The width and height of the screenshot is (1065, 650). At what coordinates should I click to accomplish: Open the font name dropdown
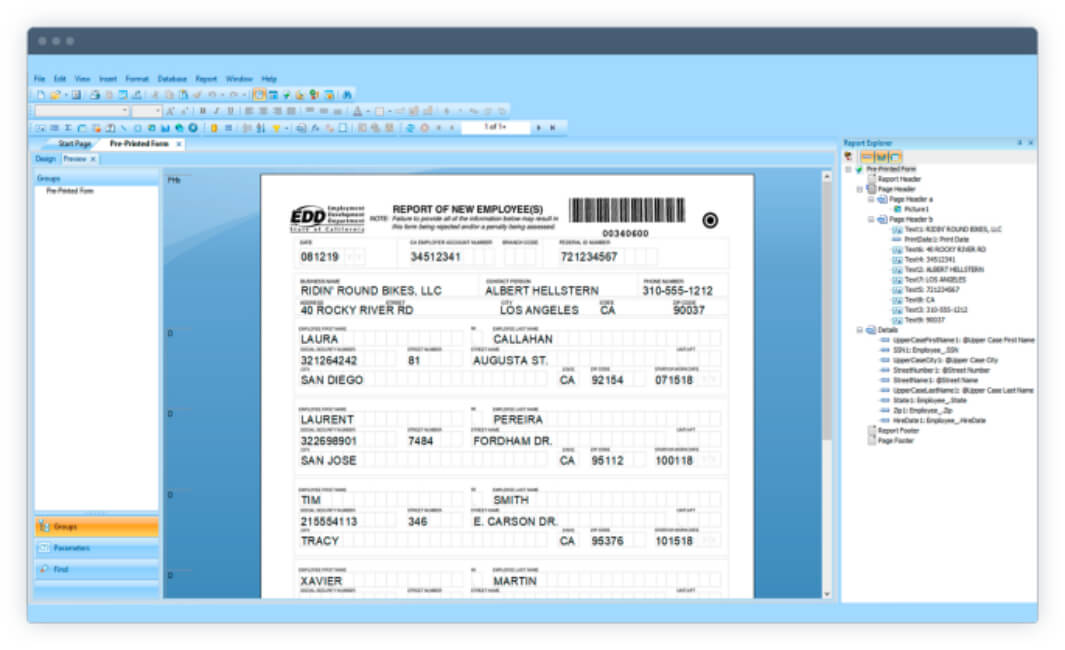tap(82, 111)
